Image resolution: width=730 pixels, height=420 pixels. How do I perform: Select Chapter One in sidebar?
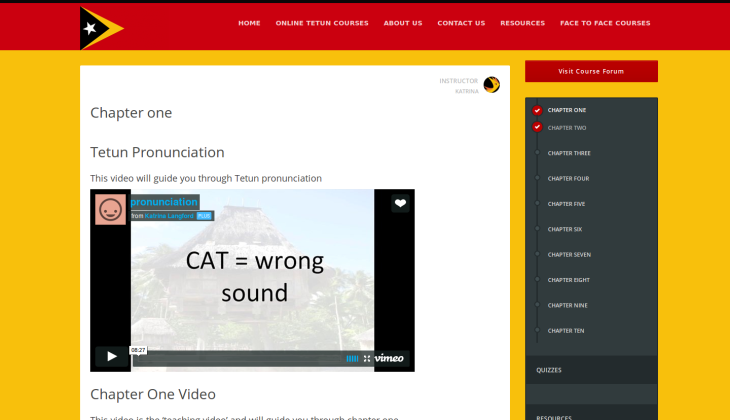(x=567, y=110)
